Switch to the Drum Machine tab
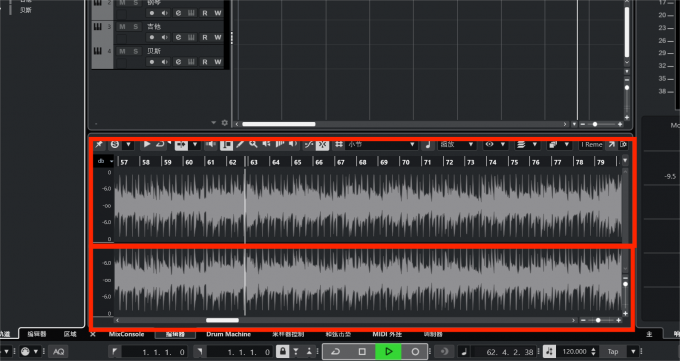Viewport: 680px width, 361px height. (x=229, y=334)
